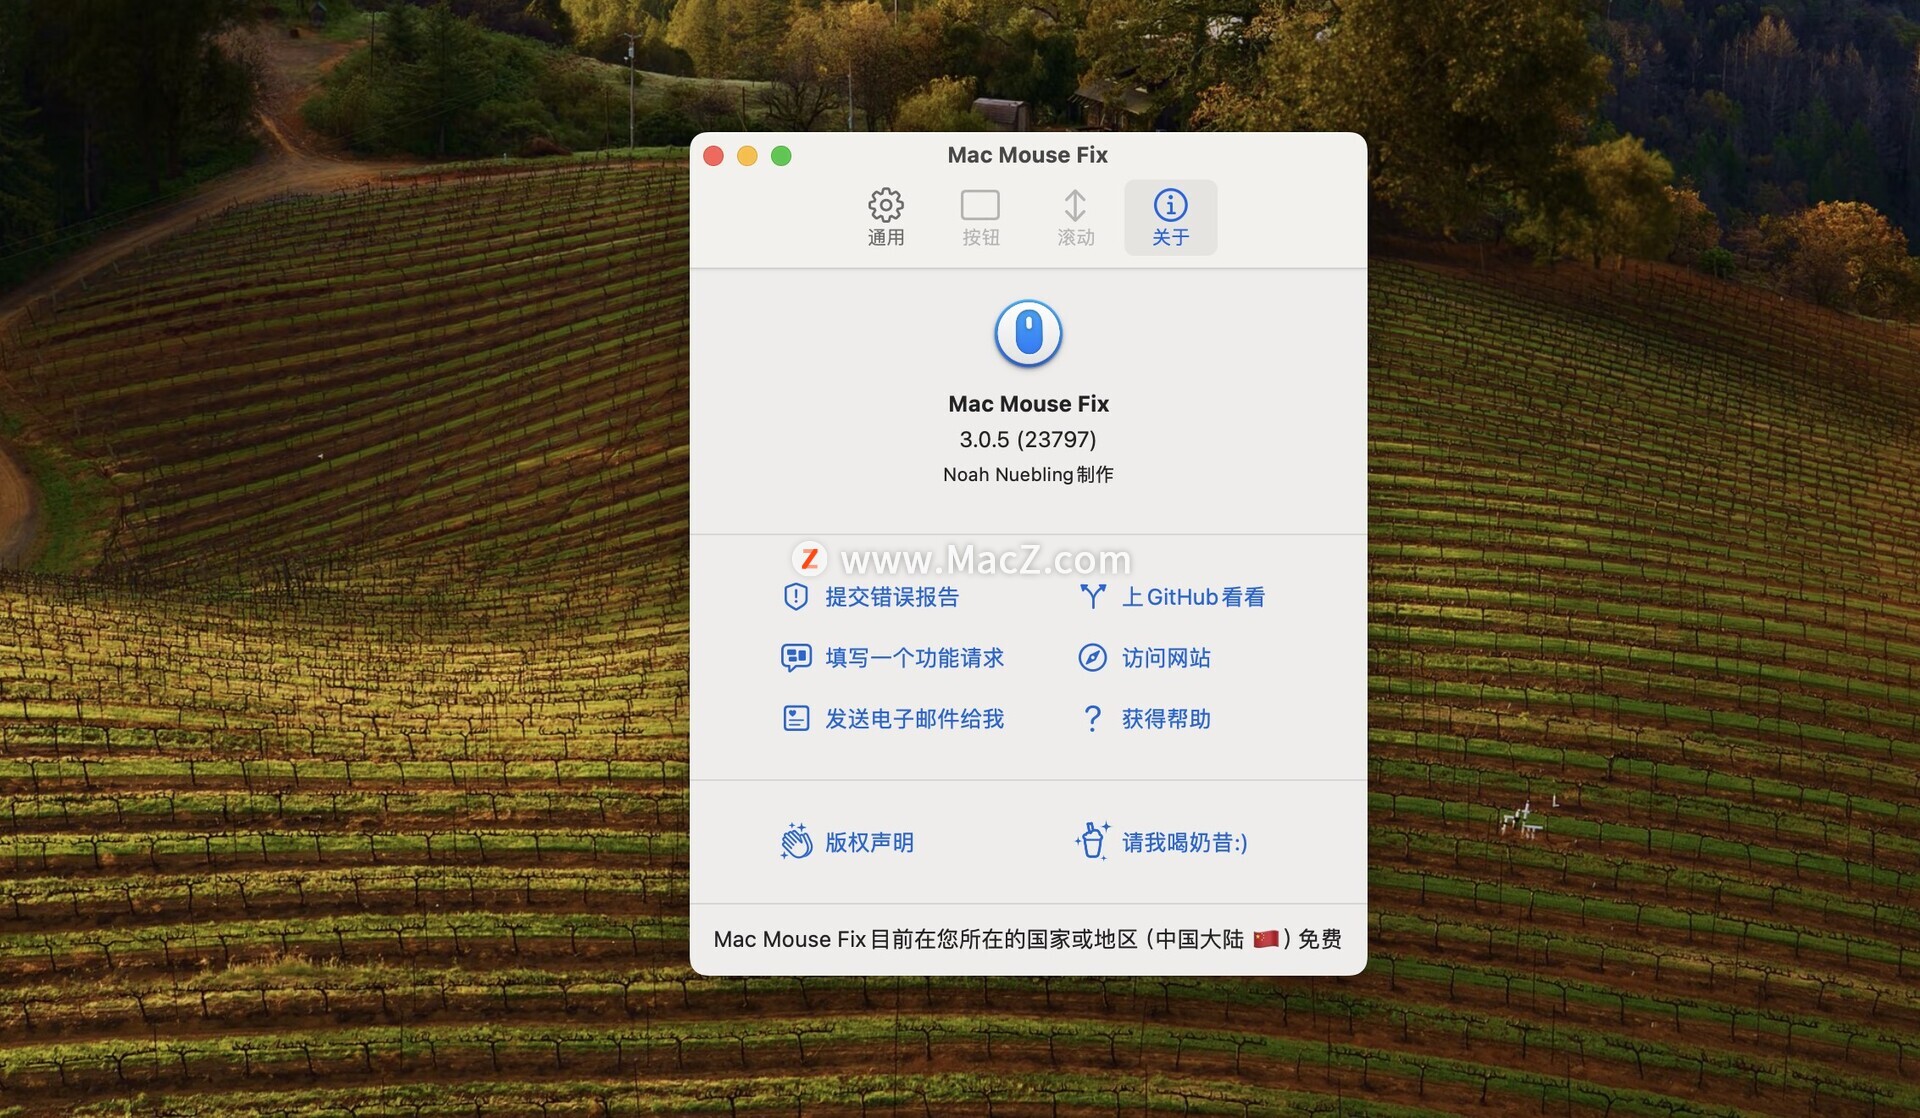Open the 通用 general tab gear icon

click(885, 205)
